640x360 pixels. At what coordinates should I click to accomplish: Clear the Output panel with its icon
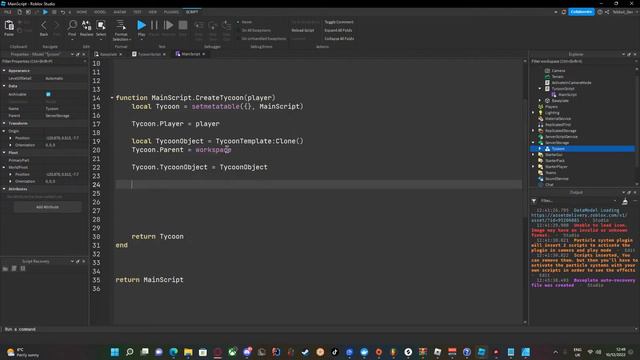pyautogui.click(x=625, y=201)
